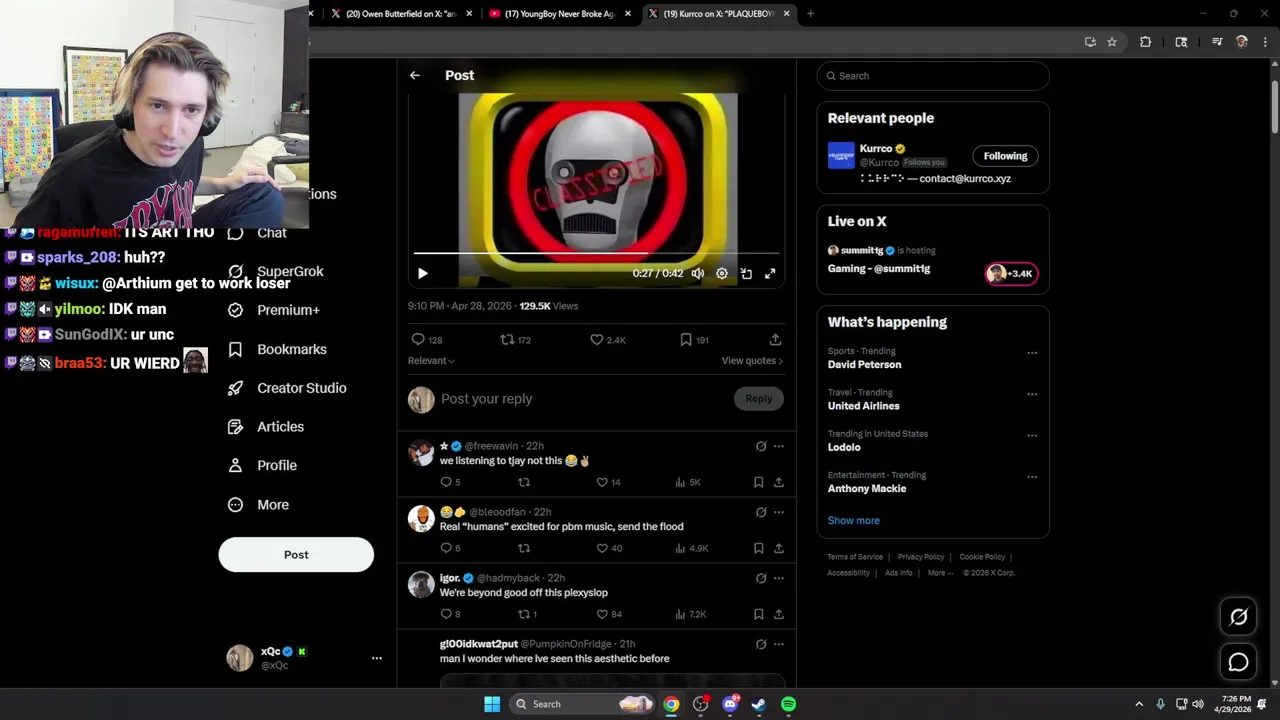Open options for United Airlines trend

(1032, 394)
